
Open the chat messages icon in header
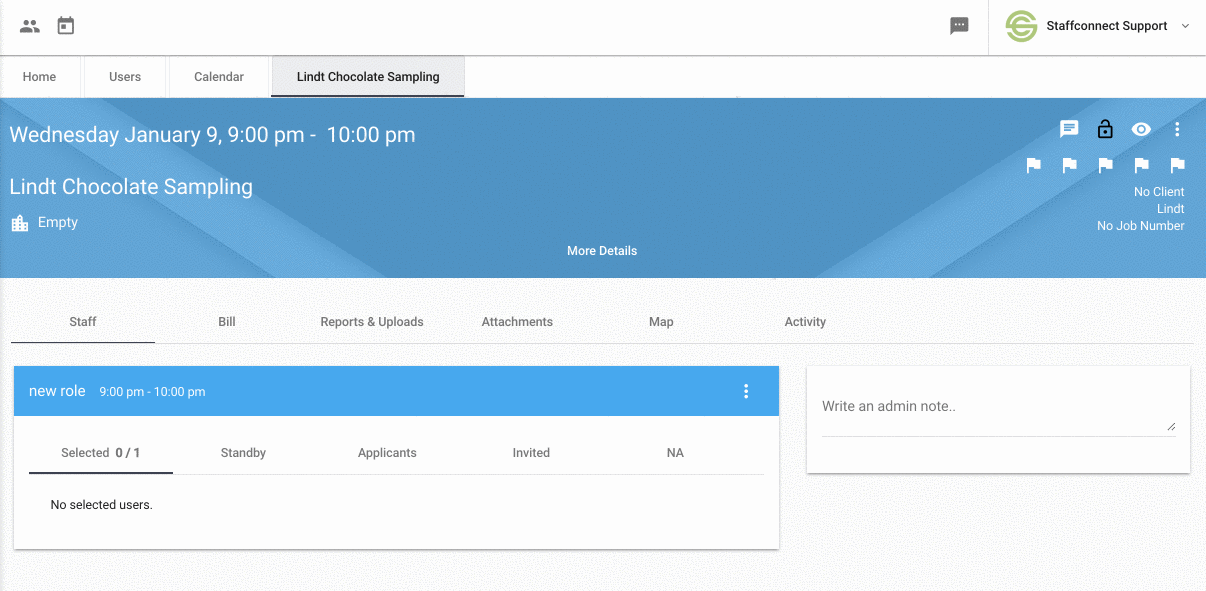(x=960, y=26)
